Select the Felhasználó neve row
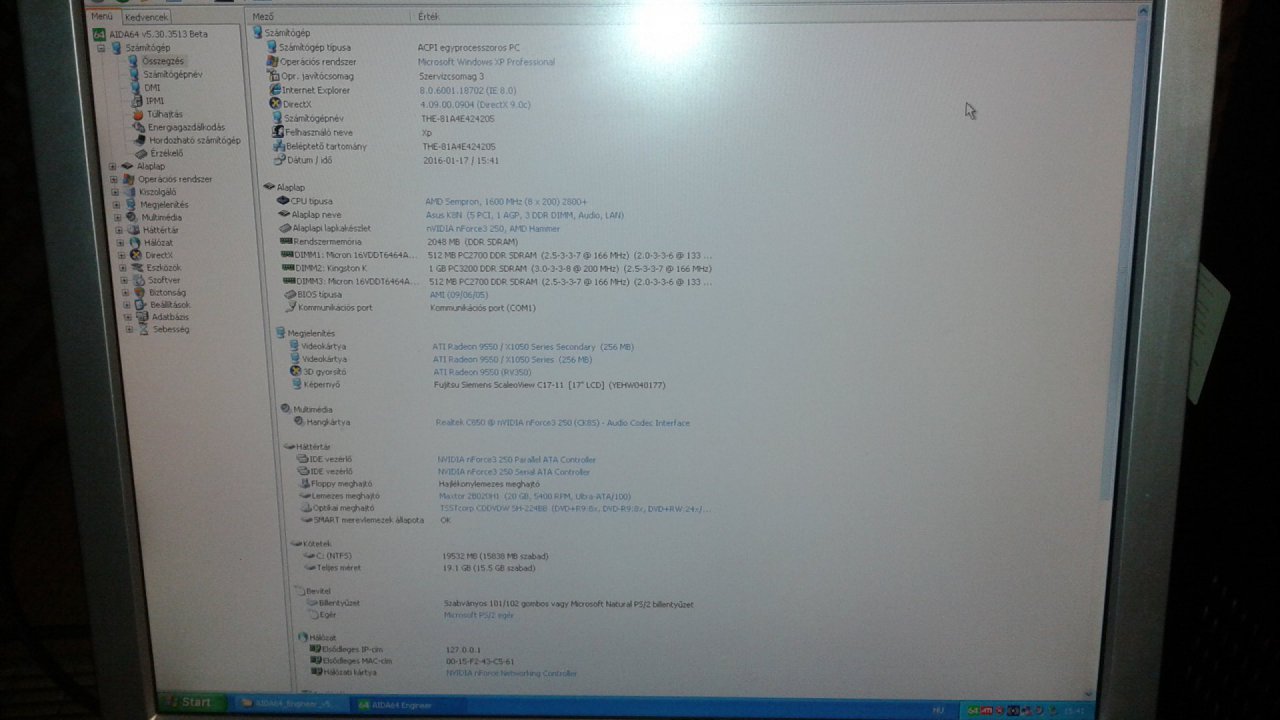This screenshot has height=720, width=1280. pyautogui.click(x=352, y=132)
